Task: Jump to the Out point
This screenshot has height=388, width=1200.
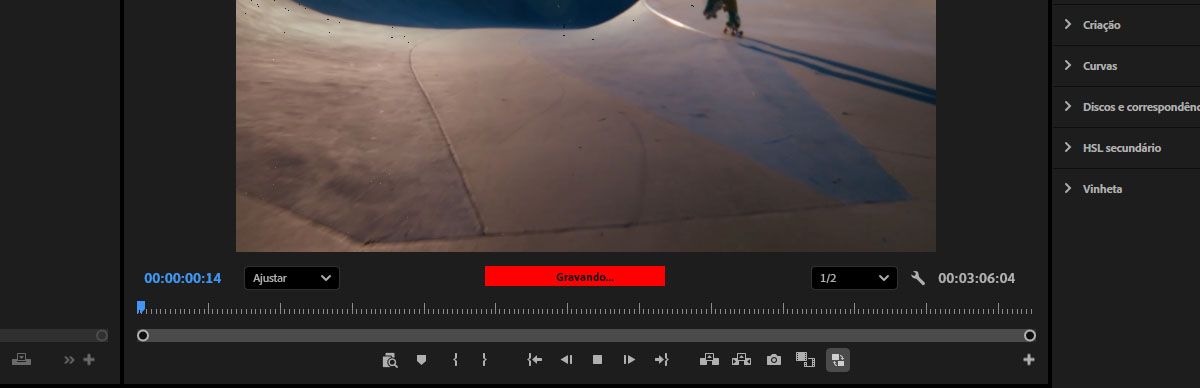Action: (661, 359)
